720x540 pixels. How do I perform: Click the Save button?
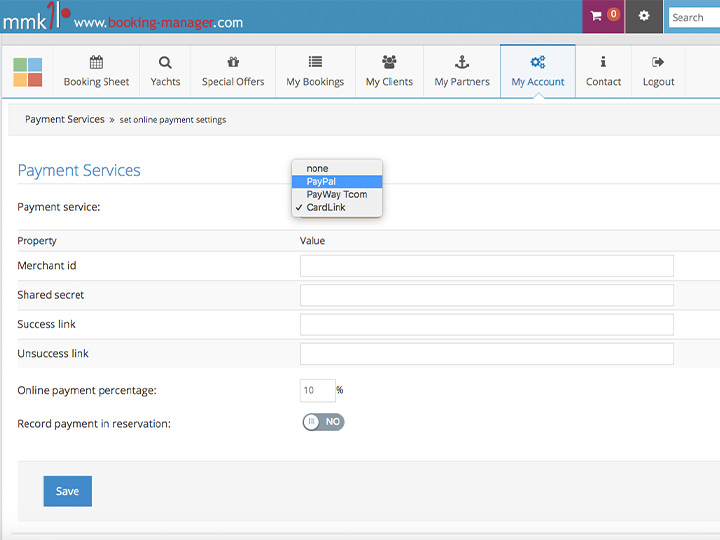pyautogui.click(x=68, y=491)
